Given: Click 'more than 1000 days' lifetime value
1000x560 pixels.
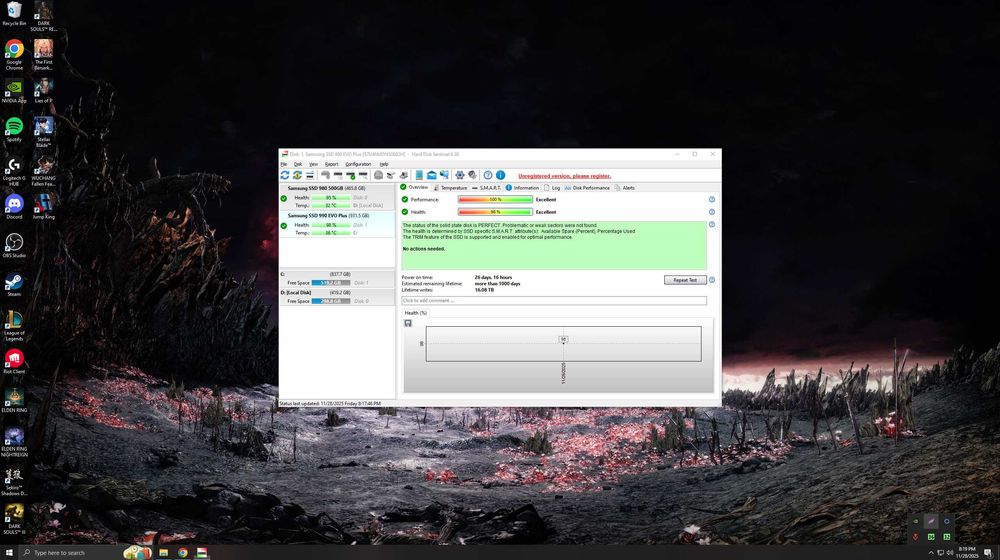Looking at the screenshot, I should pos(497,284).
